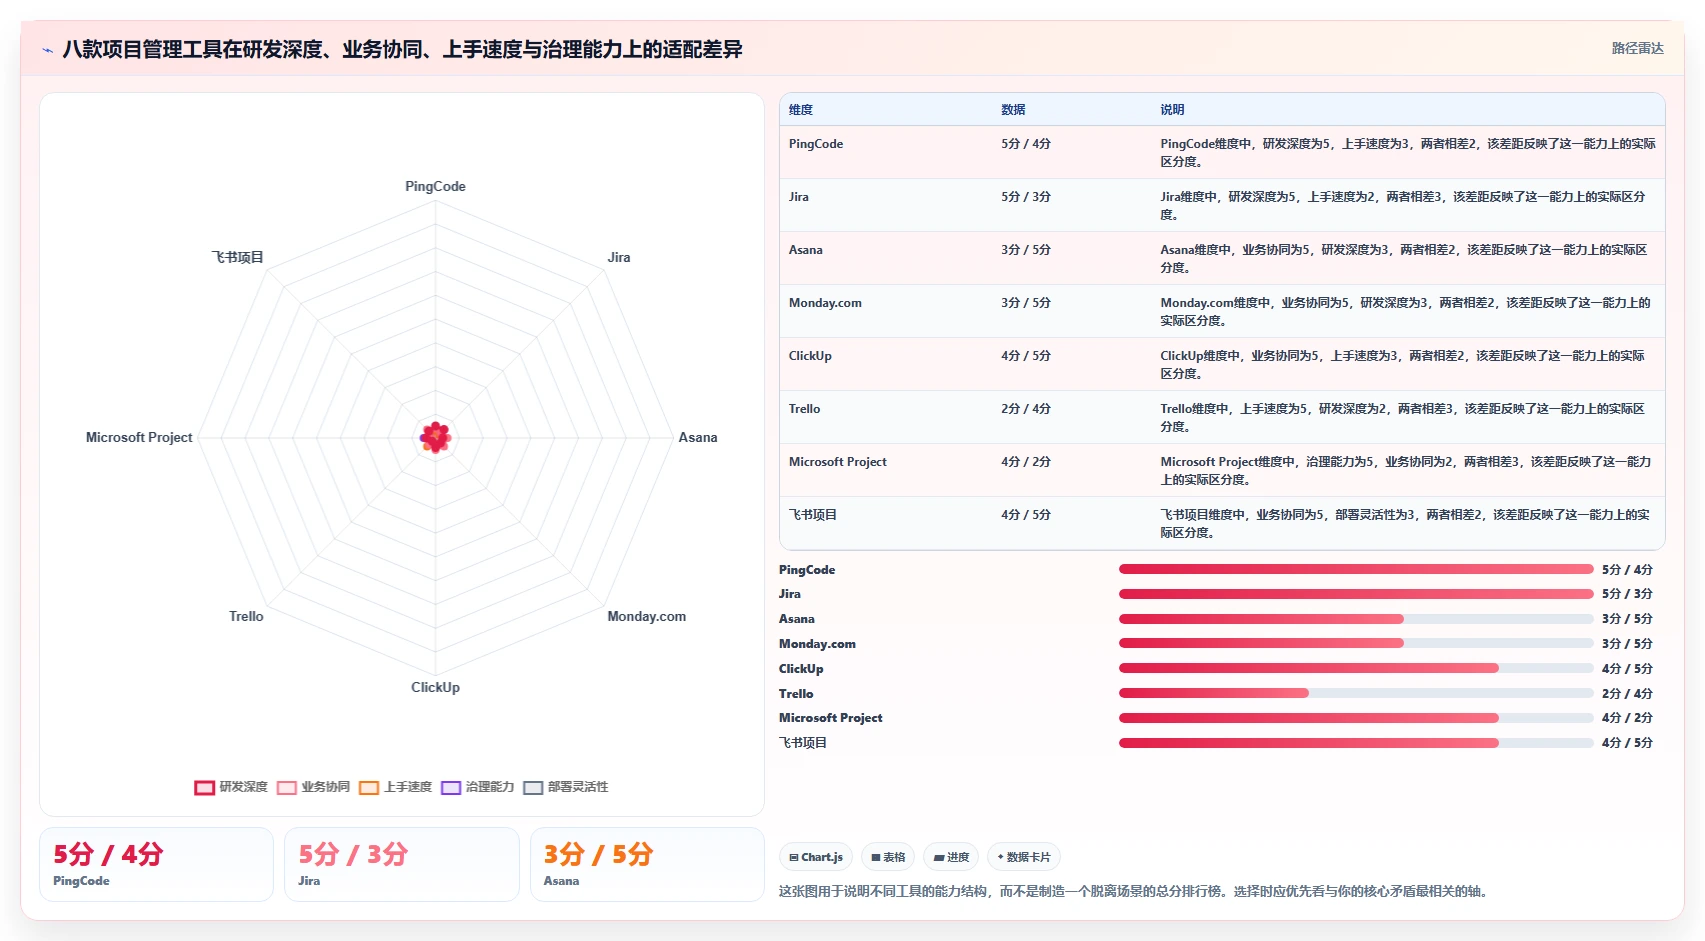The height and width of the screenshot is (941, 1705).
Task: Click the 表格 tag chip
Action: coord(888,857)
